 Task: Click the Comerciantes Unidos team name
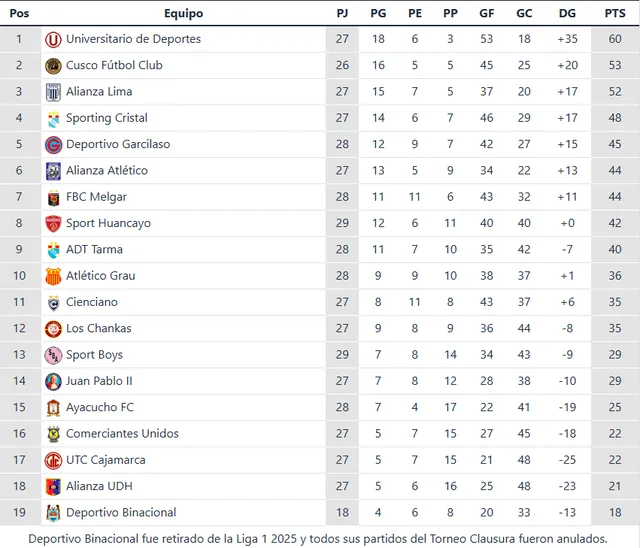coord(122,433)
